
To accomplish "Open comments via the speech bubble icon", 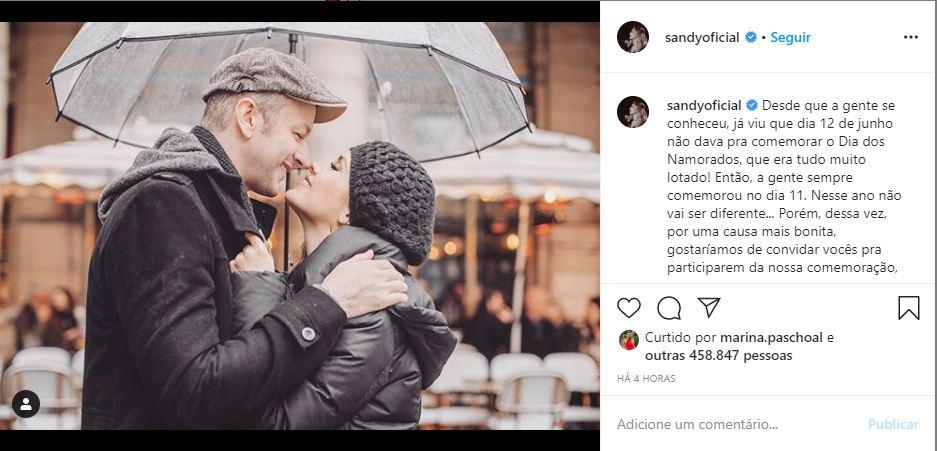I will 669,308.
